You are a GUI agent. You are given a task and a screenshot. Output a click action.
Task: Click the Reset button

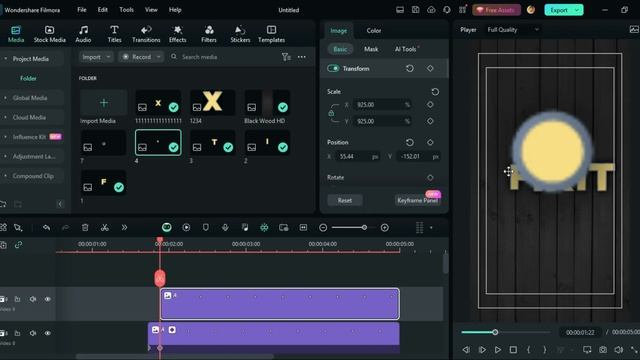coord(344,200)
